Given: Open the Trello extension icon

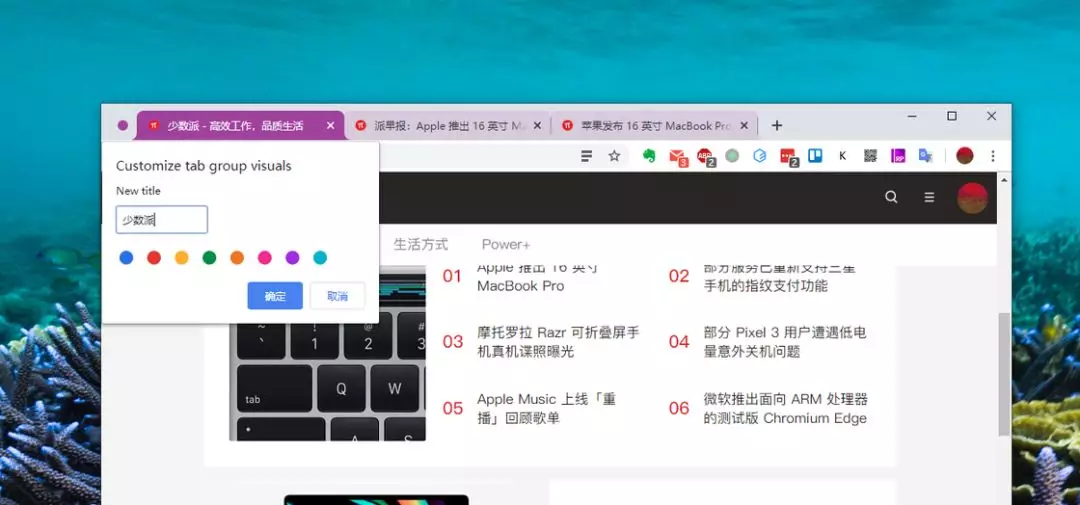Looking at the screenshot, I should click(815, 156).
